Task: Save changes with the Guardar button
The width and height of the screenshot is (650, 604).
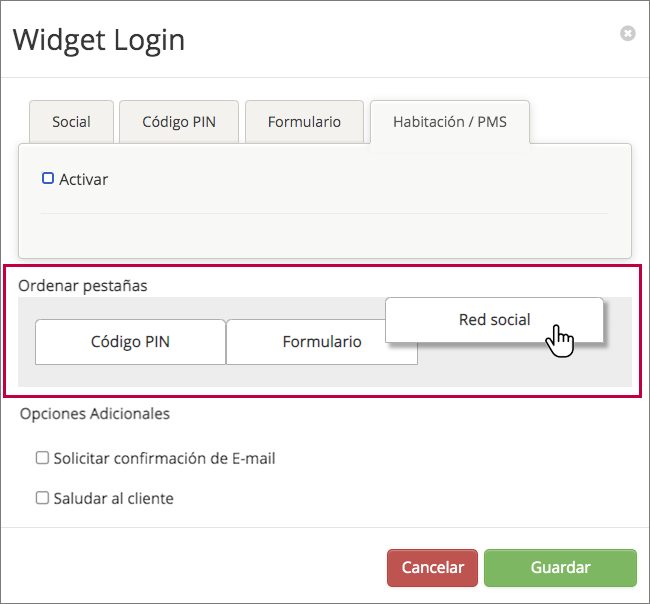Action: (x=560, y=567)
